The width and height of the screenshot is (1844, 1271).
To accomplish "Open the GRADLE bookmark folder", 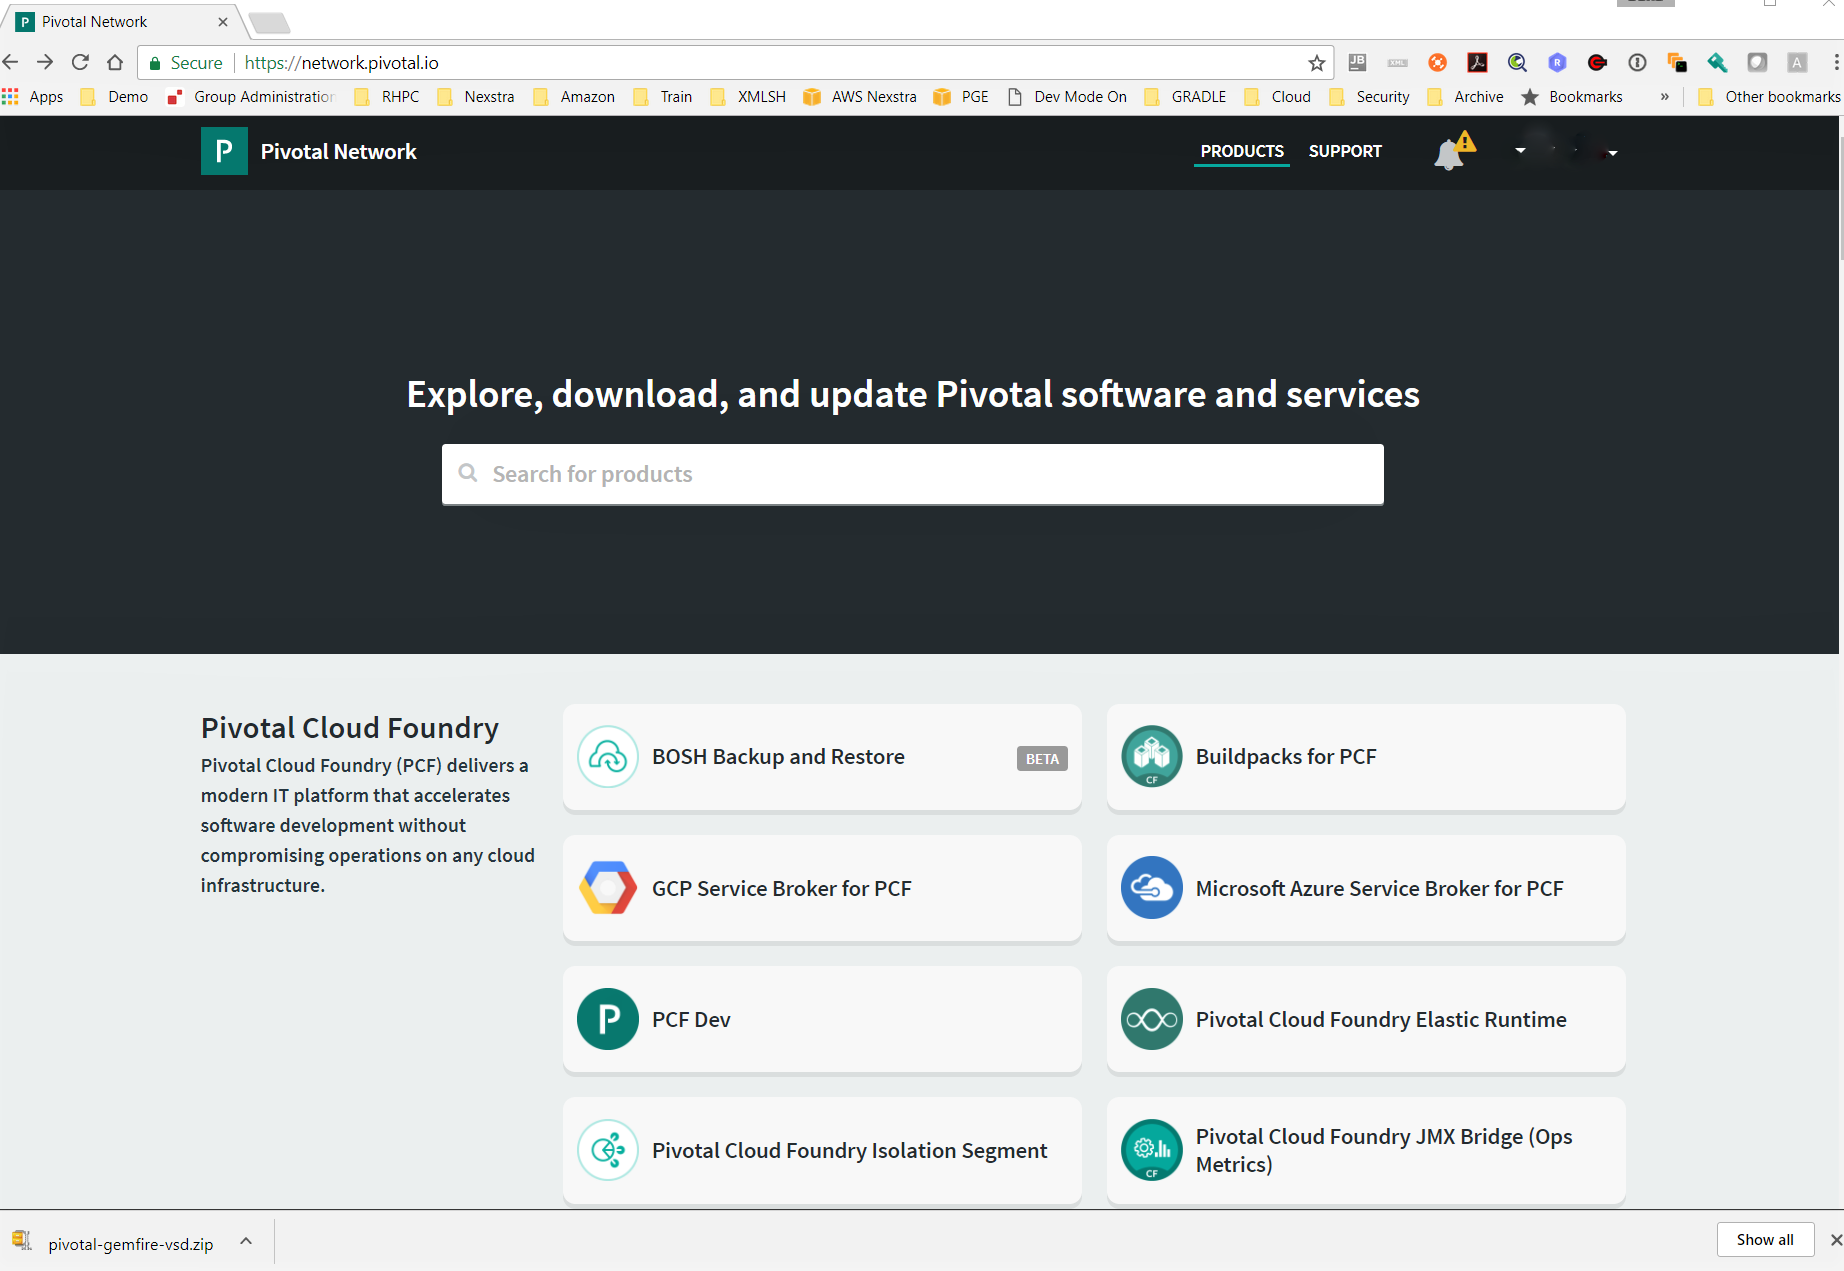I will (1185, 97).
